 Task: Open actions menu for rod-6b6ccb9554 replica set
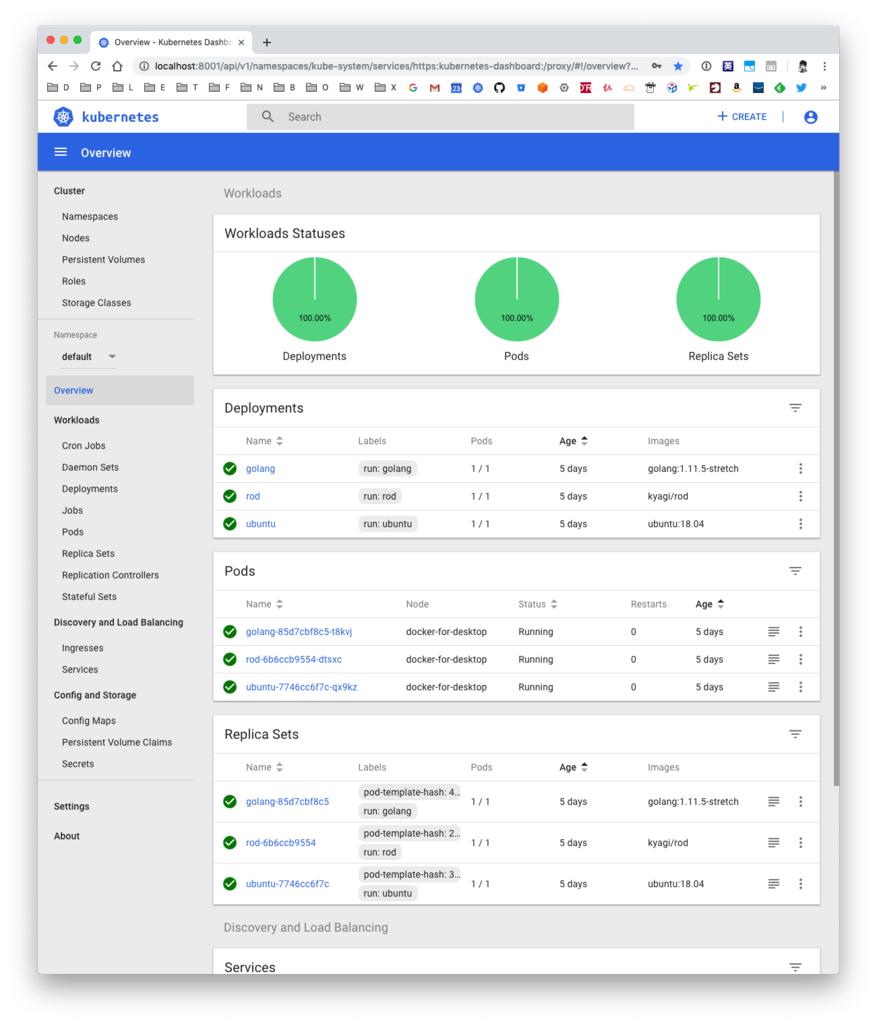click(801, 842)
